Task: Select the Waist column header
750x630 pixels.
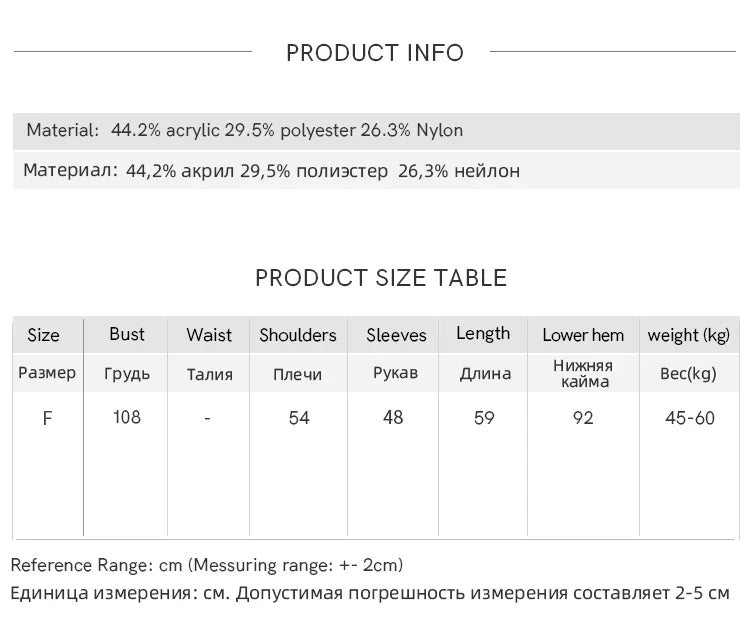Action: (x=209, y=335)
